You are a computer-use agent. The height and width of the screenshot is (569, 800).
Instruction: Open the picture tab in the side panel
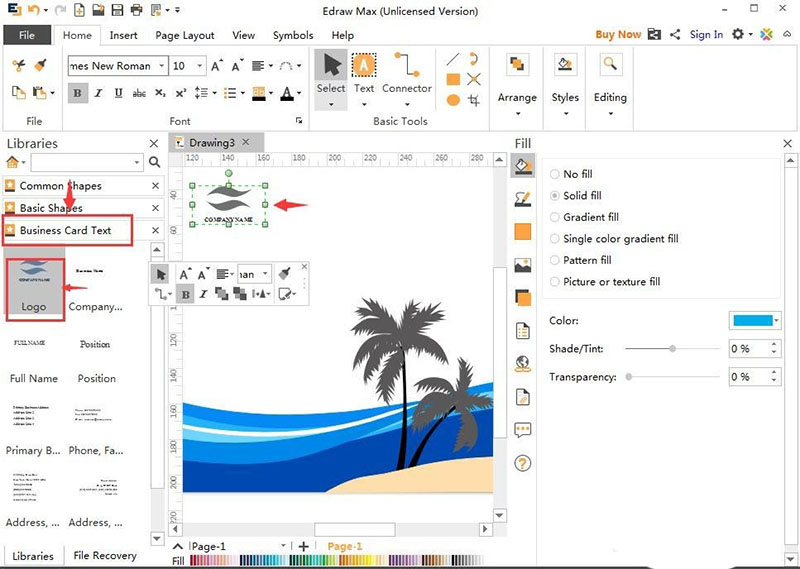pos(523,265)
